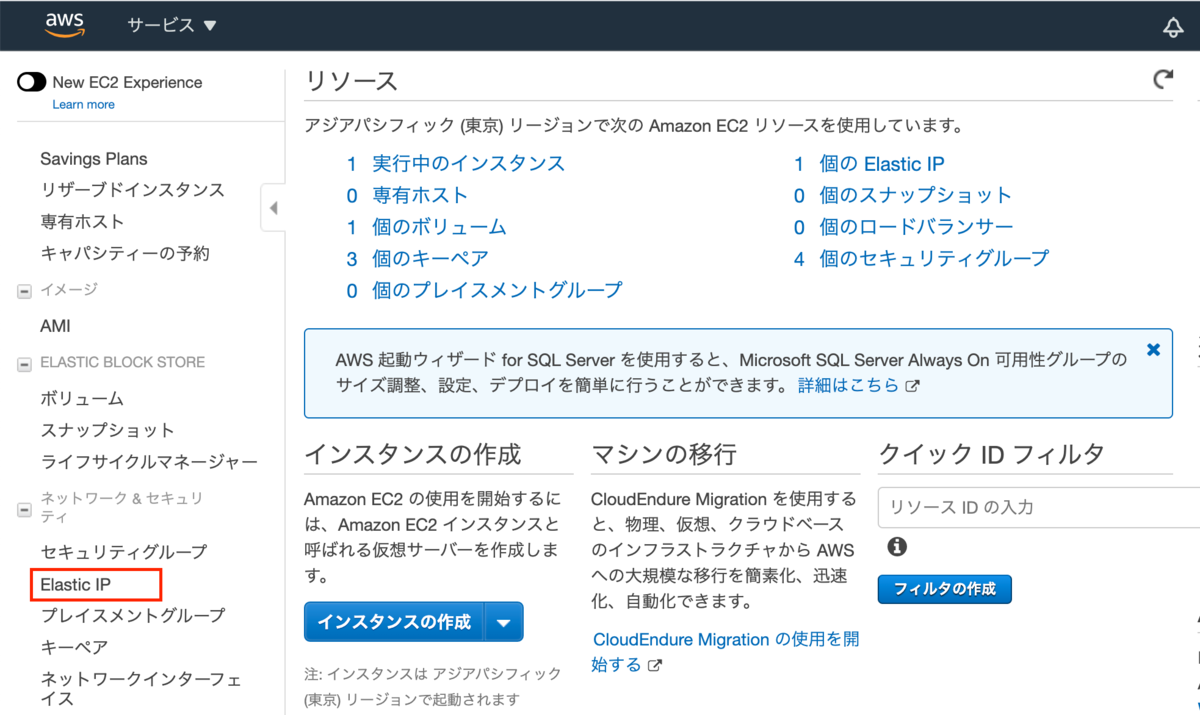Click the フィルタの作成 button

(945, 589)
